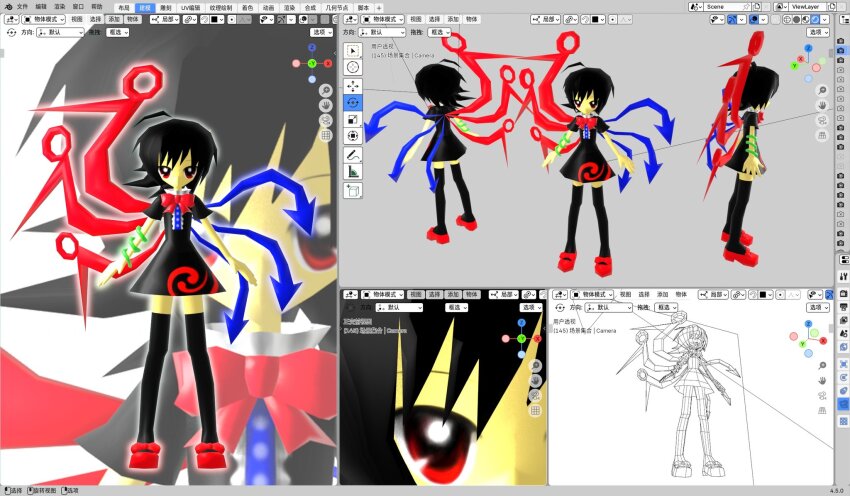Expand shading options dropdown in top-right viewport

(x=825, y=20)
